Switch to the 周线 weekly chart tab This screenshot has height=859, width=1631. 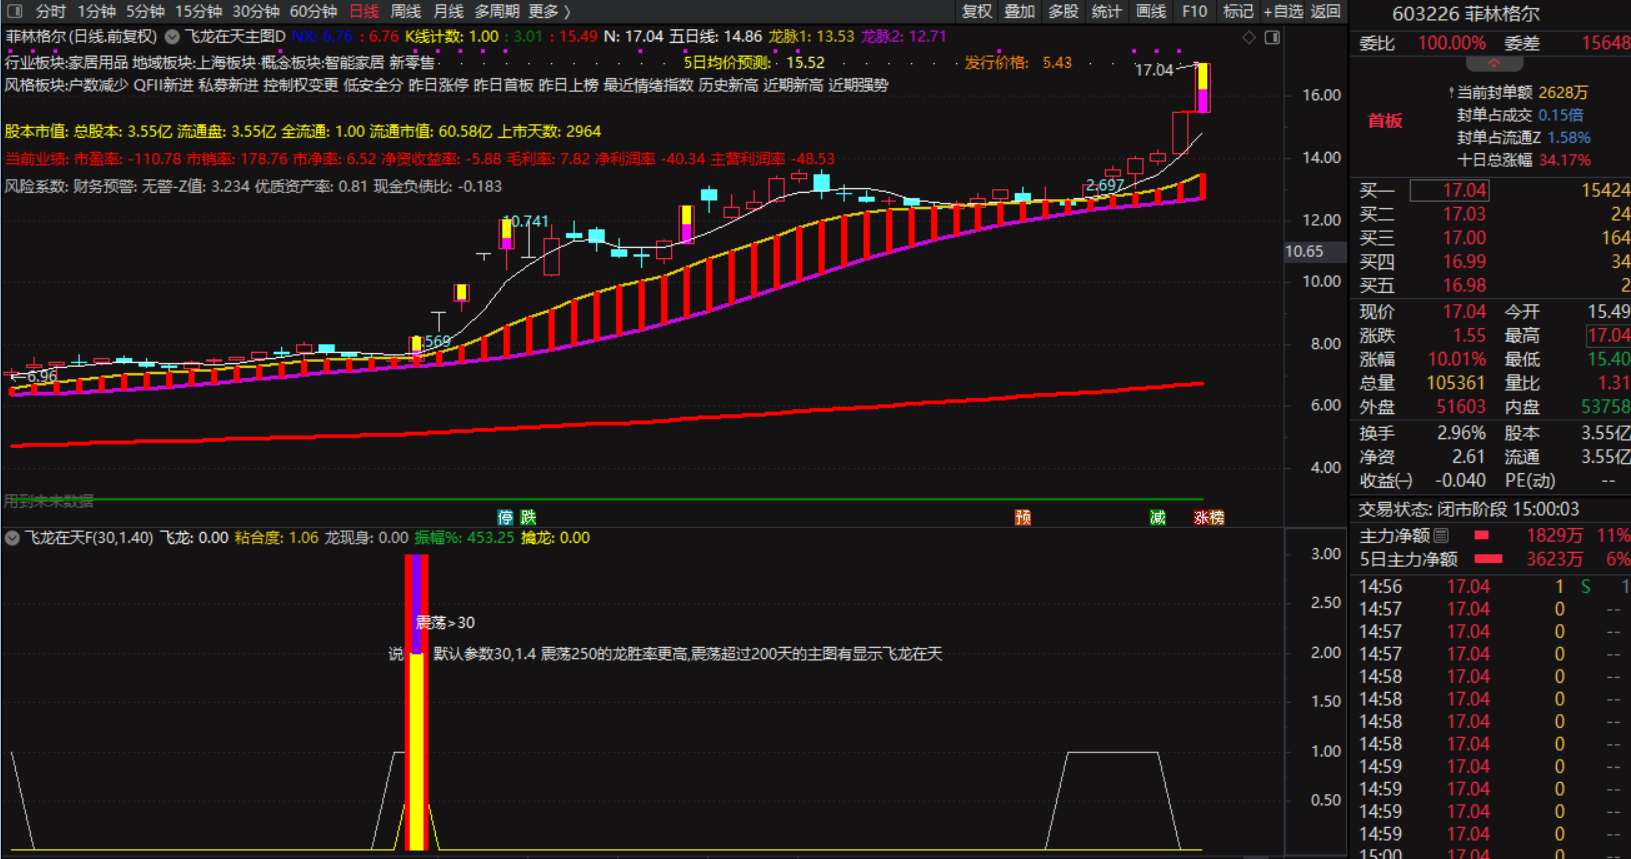pos(405,11)
